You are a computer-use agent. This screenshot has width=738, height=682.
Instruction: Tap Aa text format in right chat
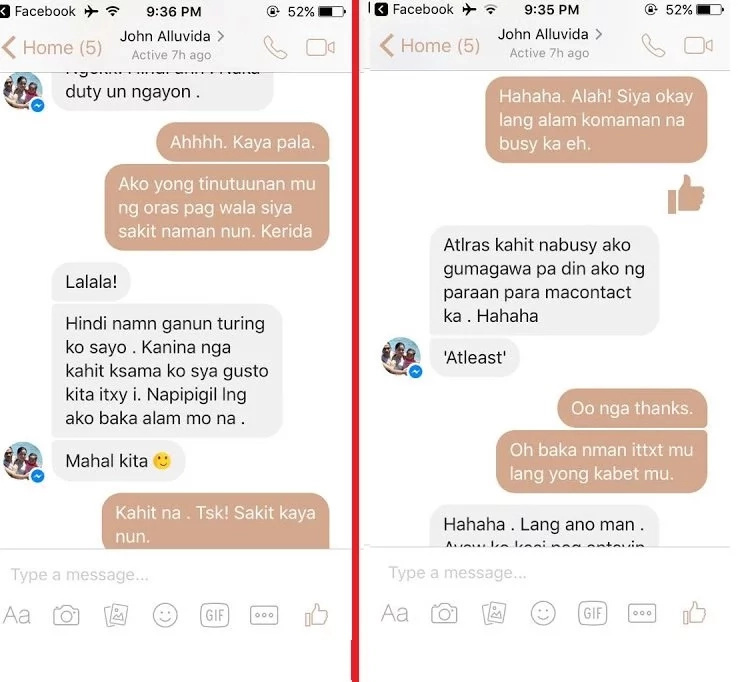[394, 614]
